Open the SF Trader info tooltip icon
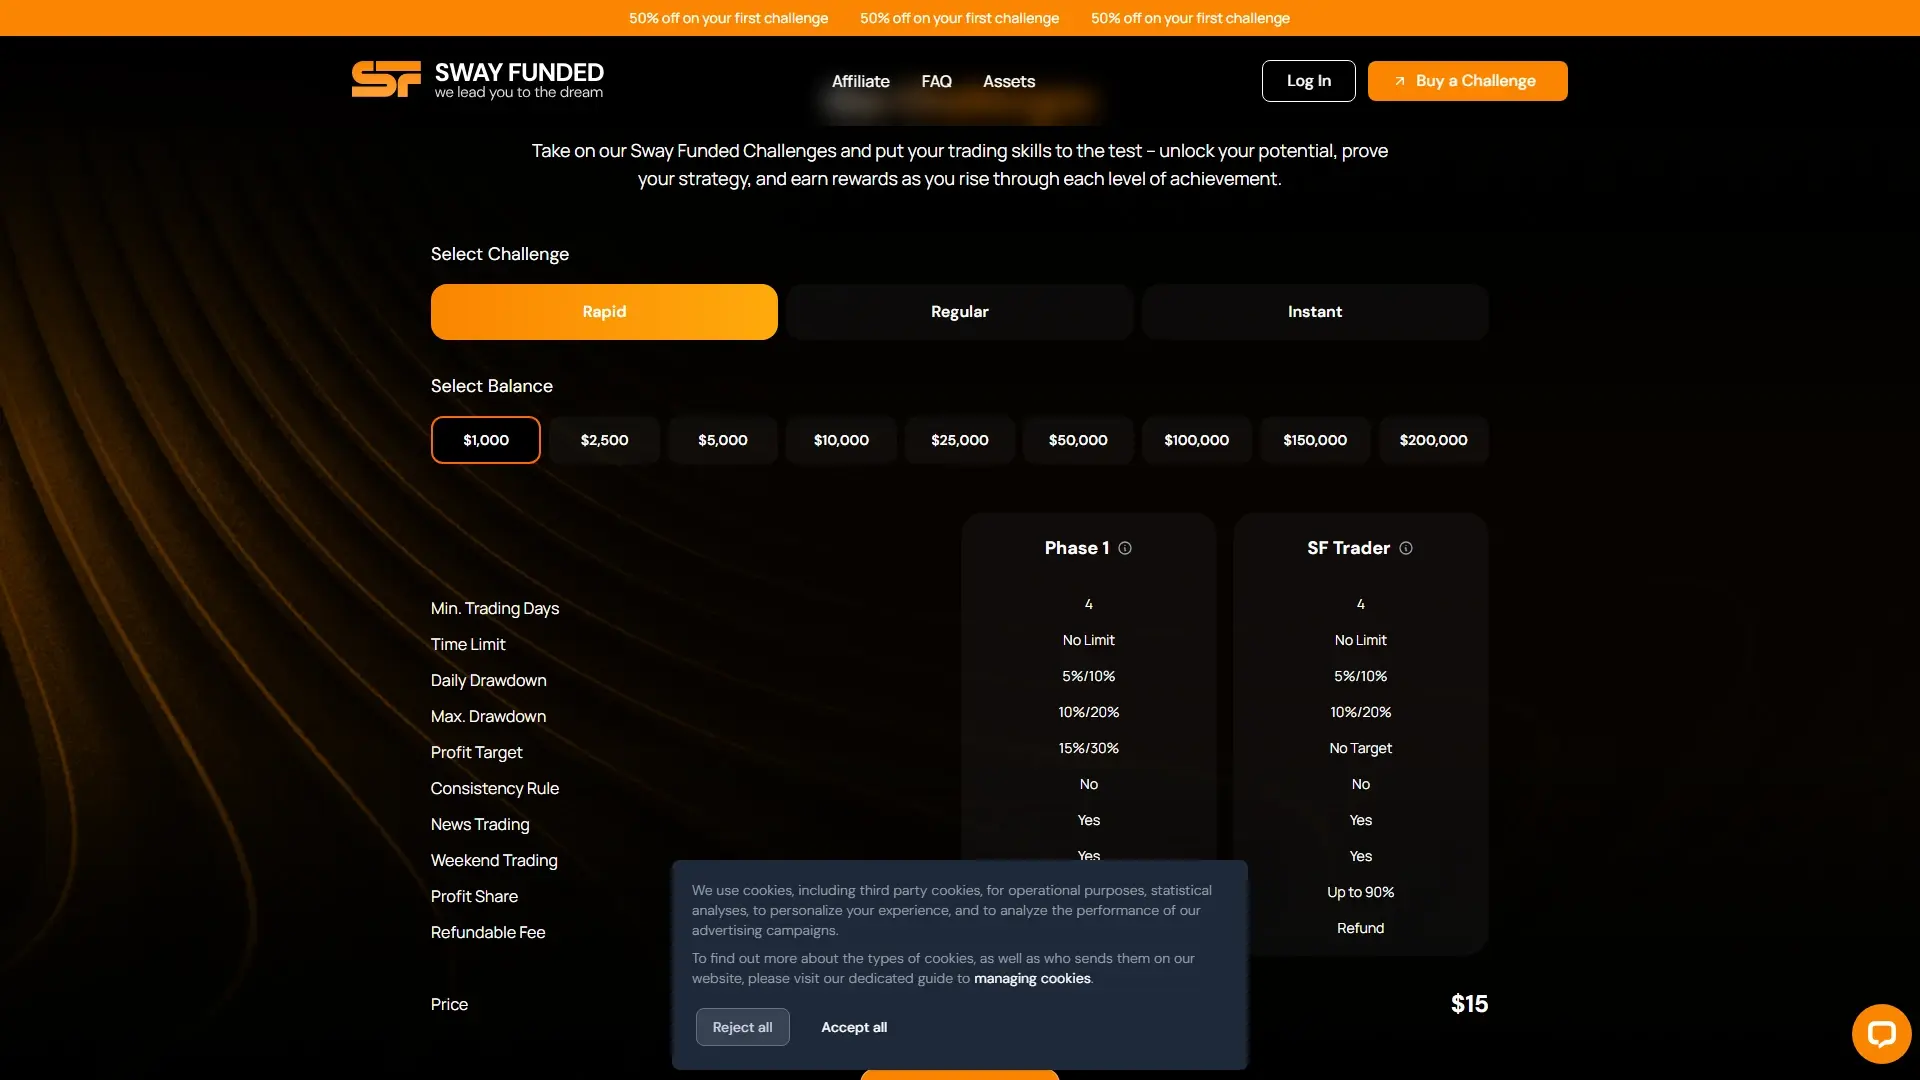 point(1405,548)
